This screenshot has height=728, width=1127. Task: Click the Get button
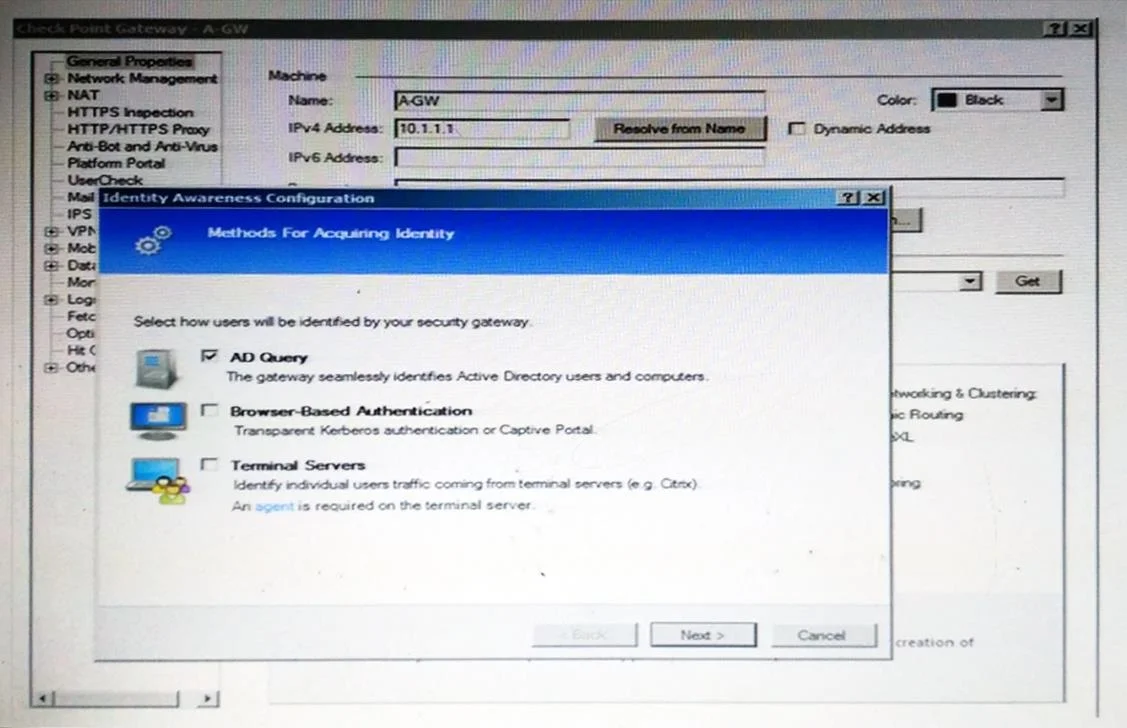[1028, 281]
